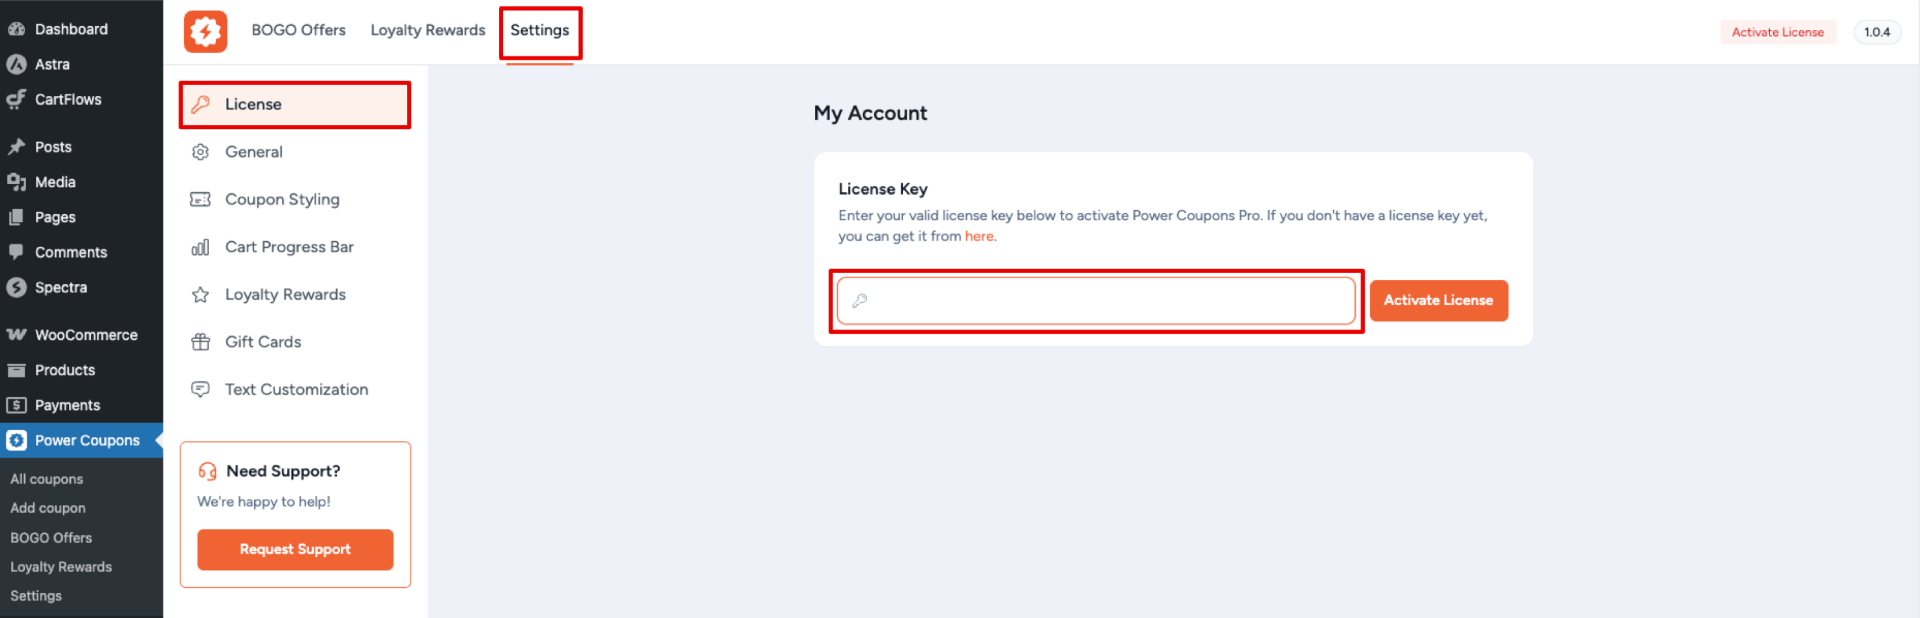Click the 'License Key' label text
Screen dimensions: 1920x618
883,189
